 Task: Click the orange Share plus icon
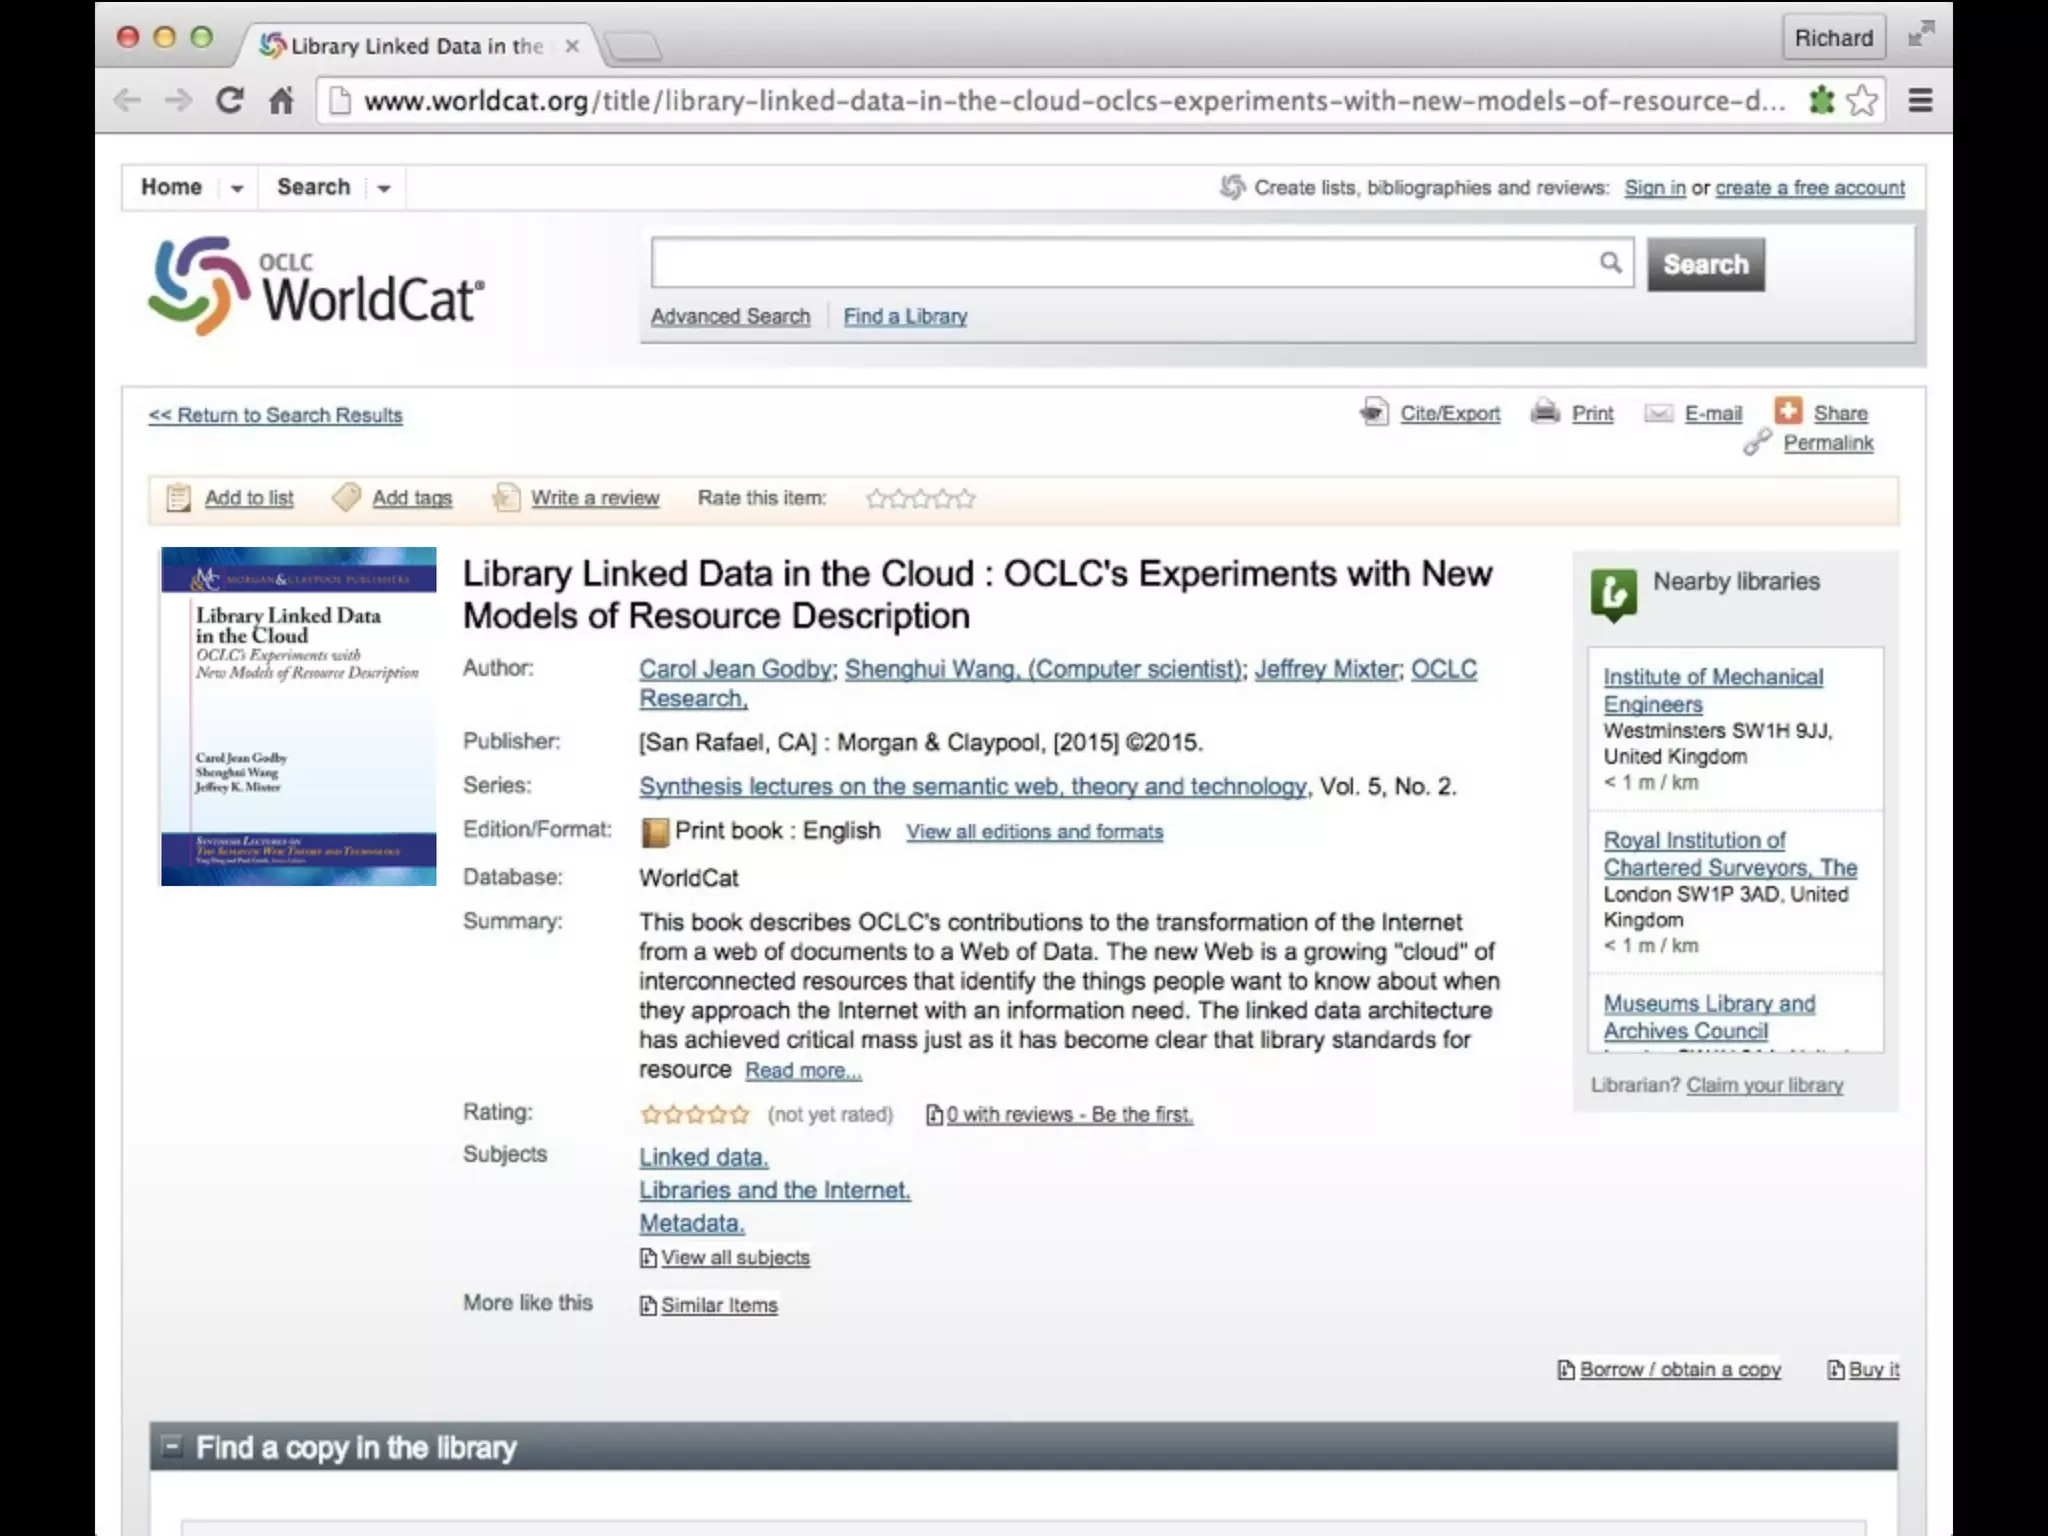pos(1788,411)
